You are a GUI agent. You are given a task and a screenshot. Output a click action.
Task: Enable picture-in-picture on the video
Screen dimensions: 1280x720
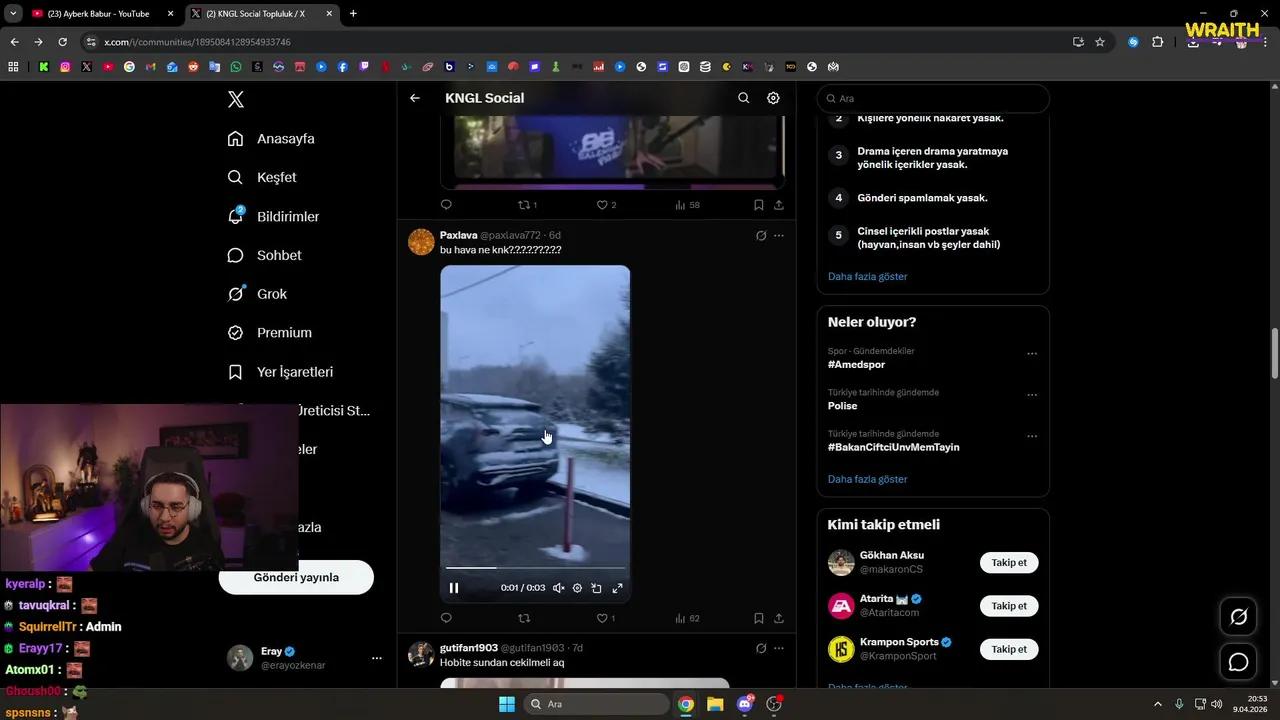point(597,588)
